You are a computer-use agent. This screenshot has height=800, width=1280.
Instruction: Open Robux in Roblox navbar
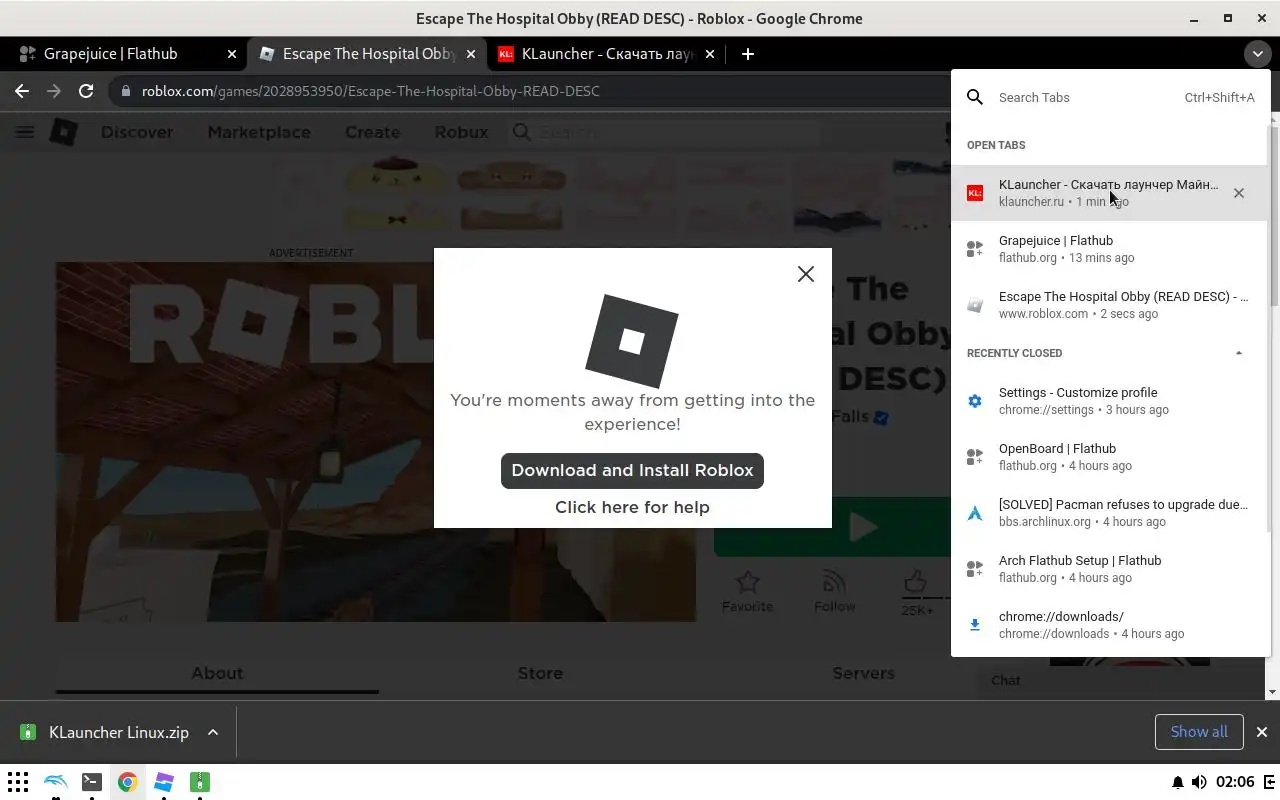(461, 132)
